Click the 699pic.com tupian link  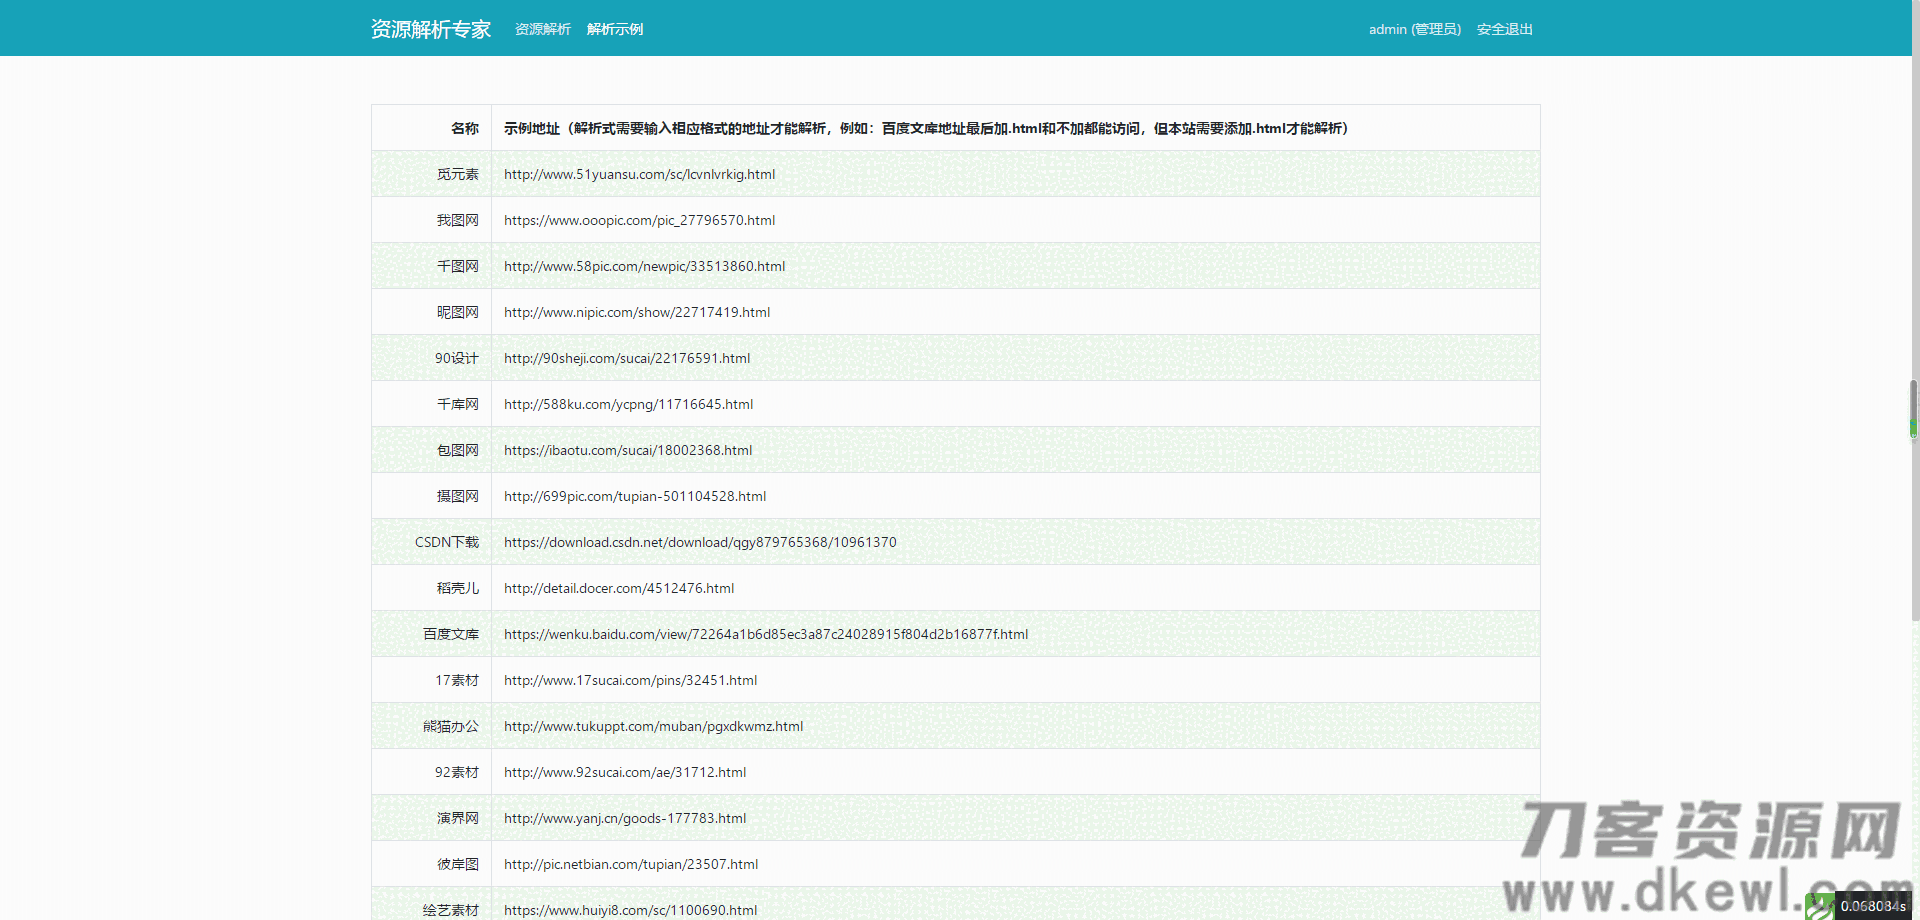[634, 496]
